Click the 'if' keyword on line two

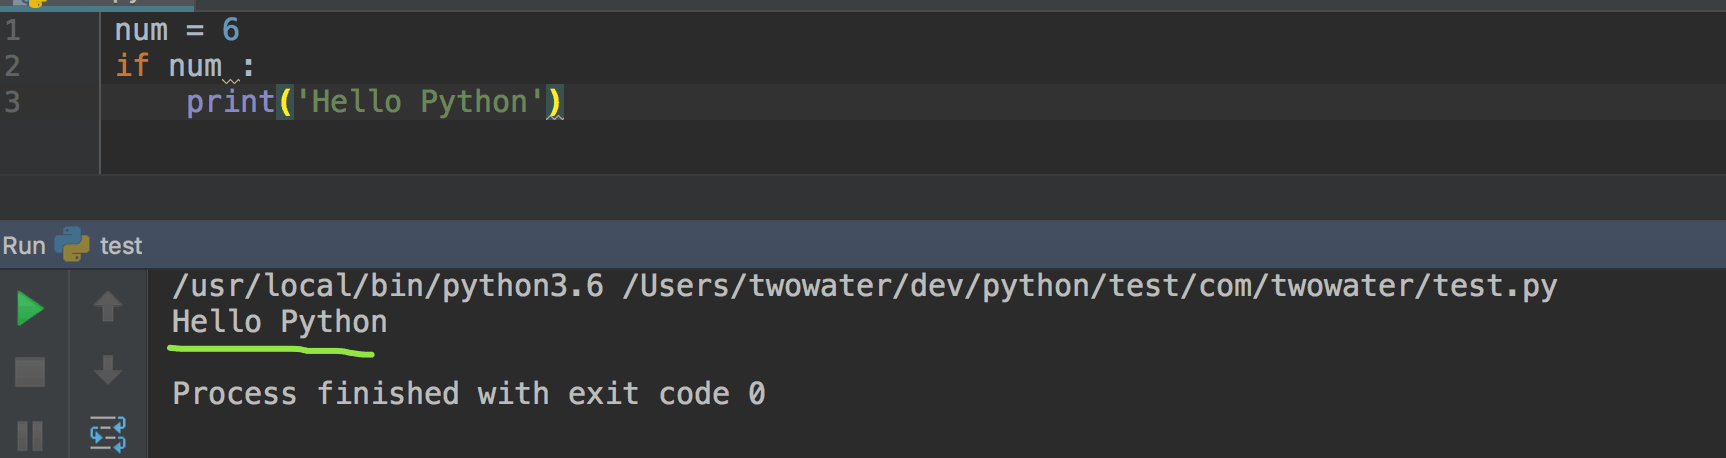[132, 66]
